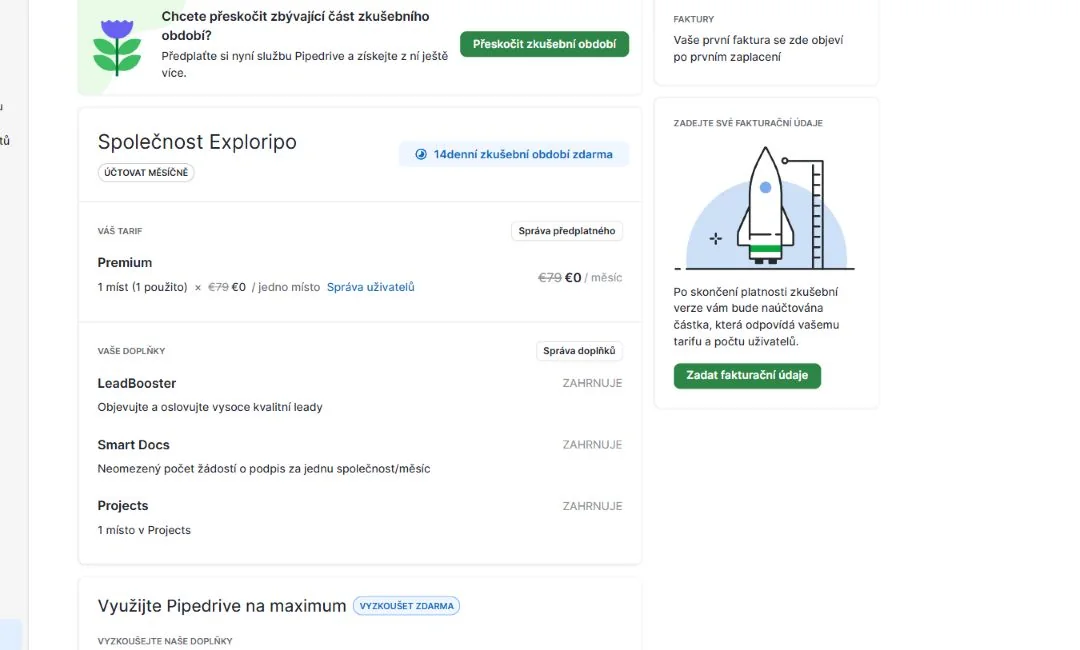Viewport: 1080px width, 650px height.
Task: Click the ÚČTOVAT MĚSÍČNĚ tag
Action: pos(146,172)
